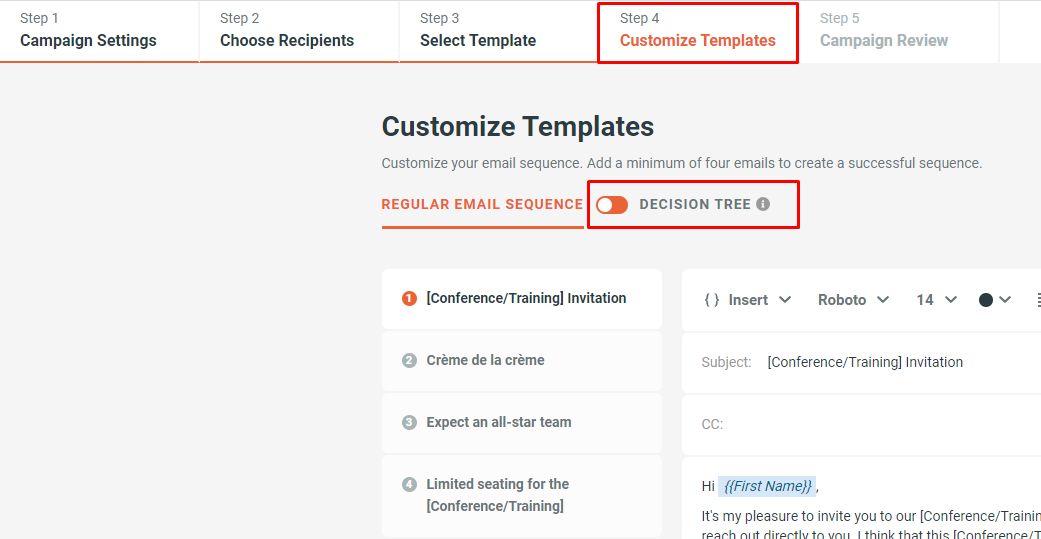Viewport: 1041px width, 539px height.
Task: Click the {{First Name}} variable tag
Action: (x=768, y=486)
